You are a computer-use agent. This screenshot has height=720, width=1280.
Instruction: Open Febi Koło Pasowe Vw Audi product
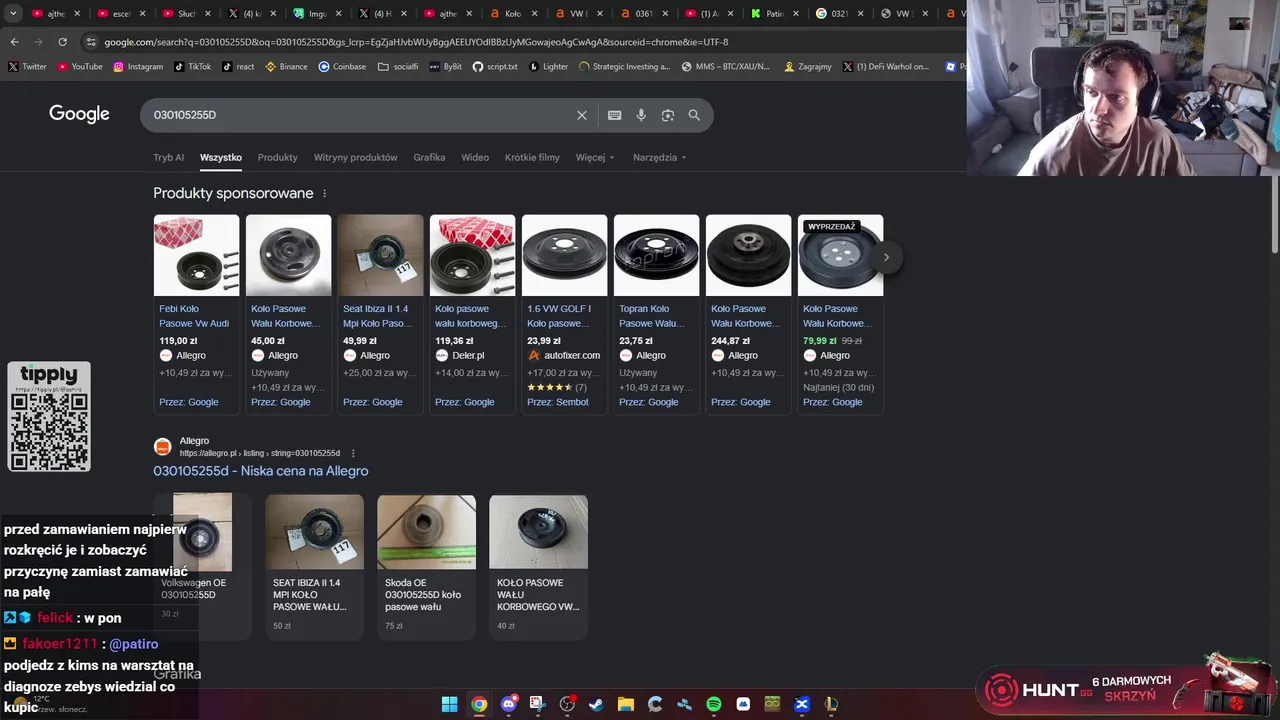coord(194,316)
